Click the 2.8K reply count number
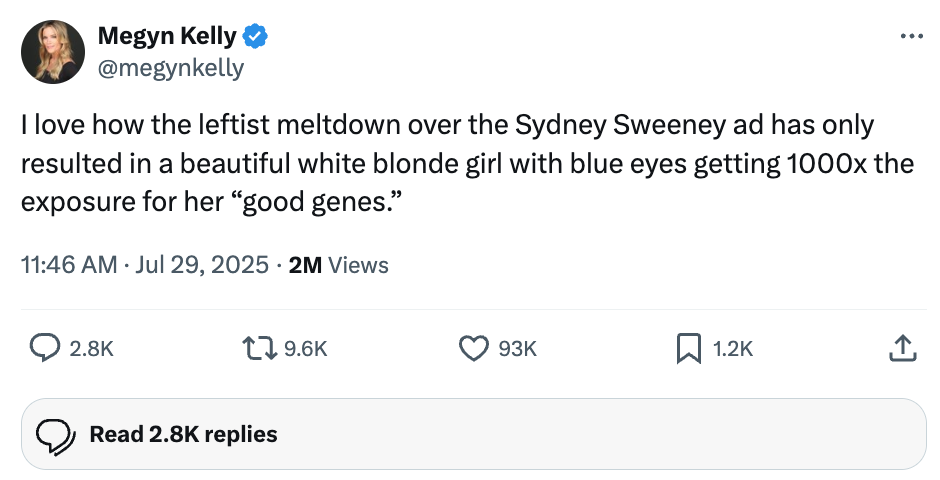The image size is (940, 480). coord(92,349)
